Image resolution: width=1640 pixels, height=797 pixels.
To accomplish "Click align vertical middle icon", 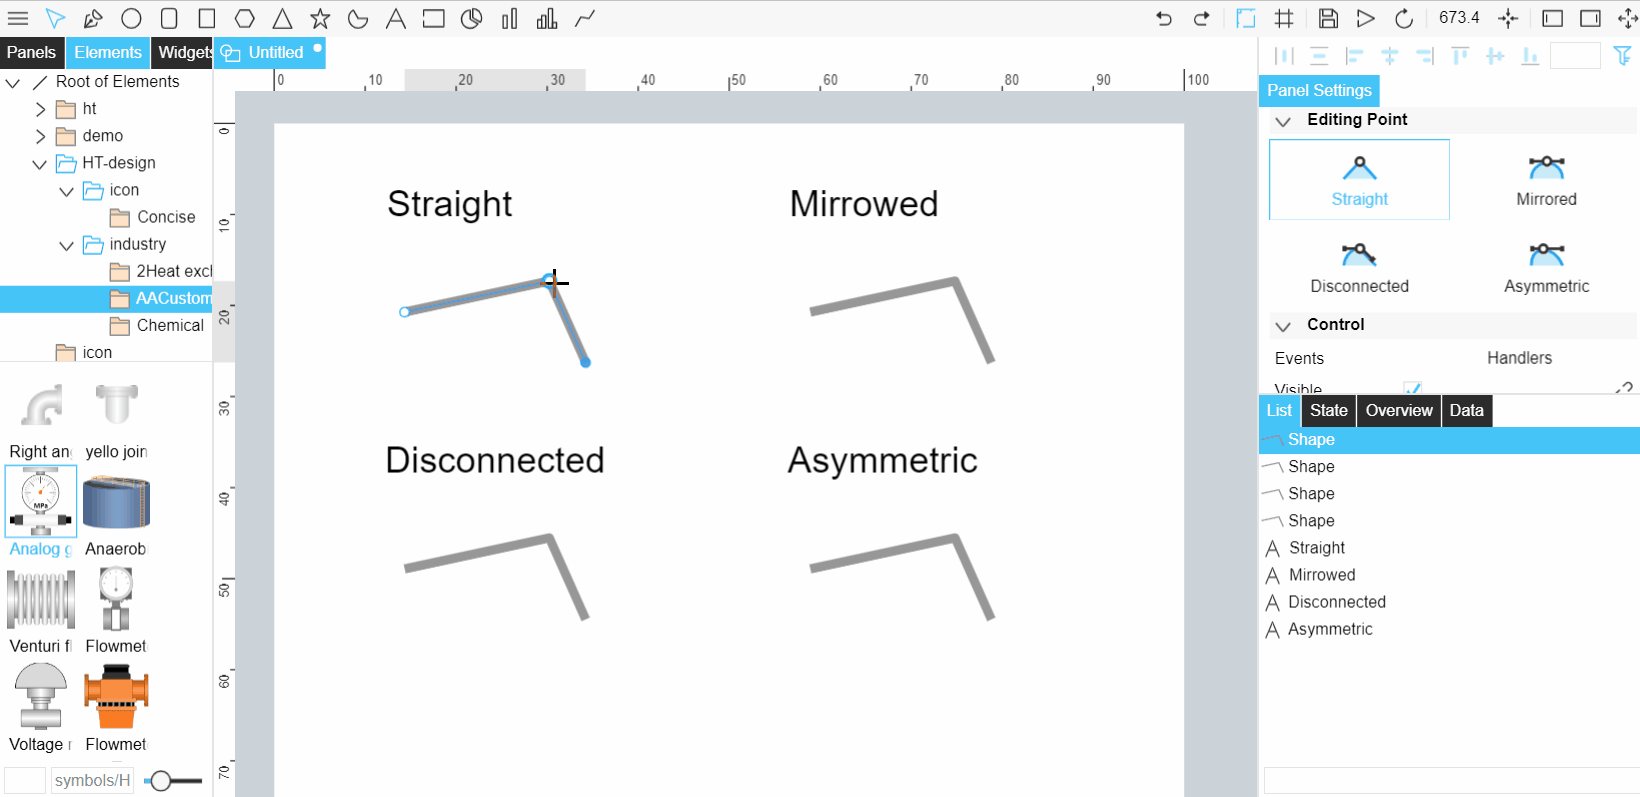I will click(1495, 56).
